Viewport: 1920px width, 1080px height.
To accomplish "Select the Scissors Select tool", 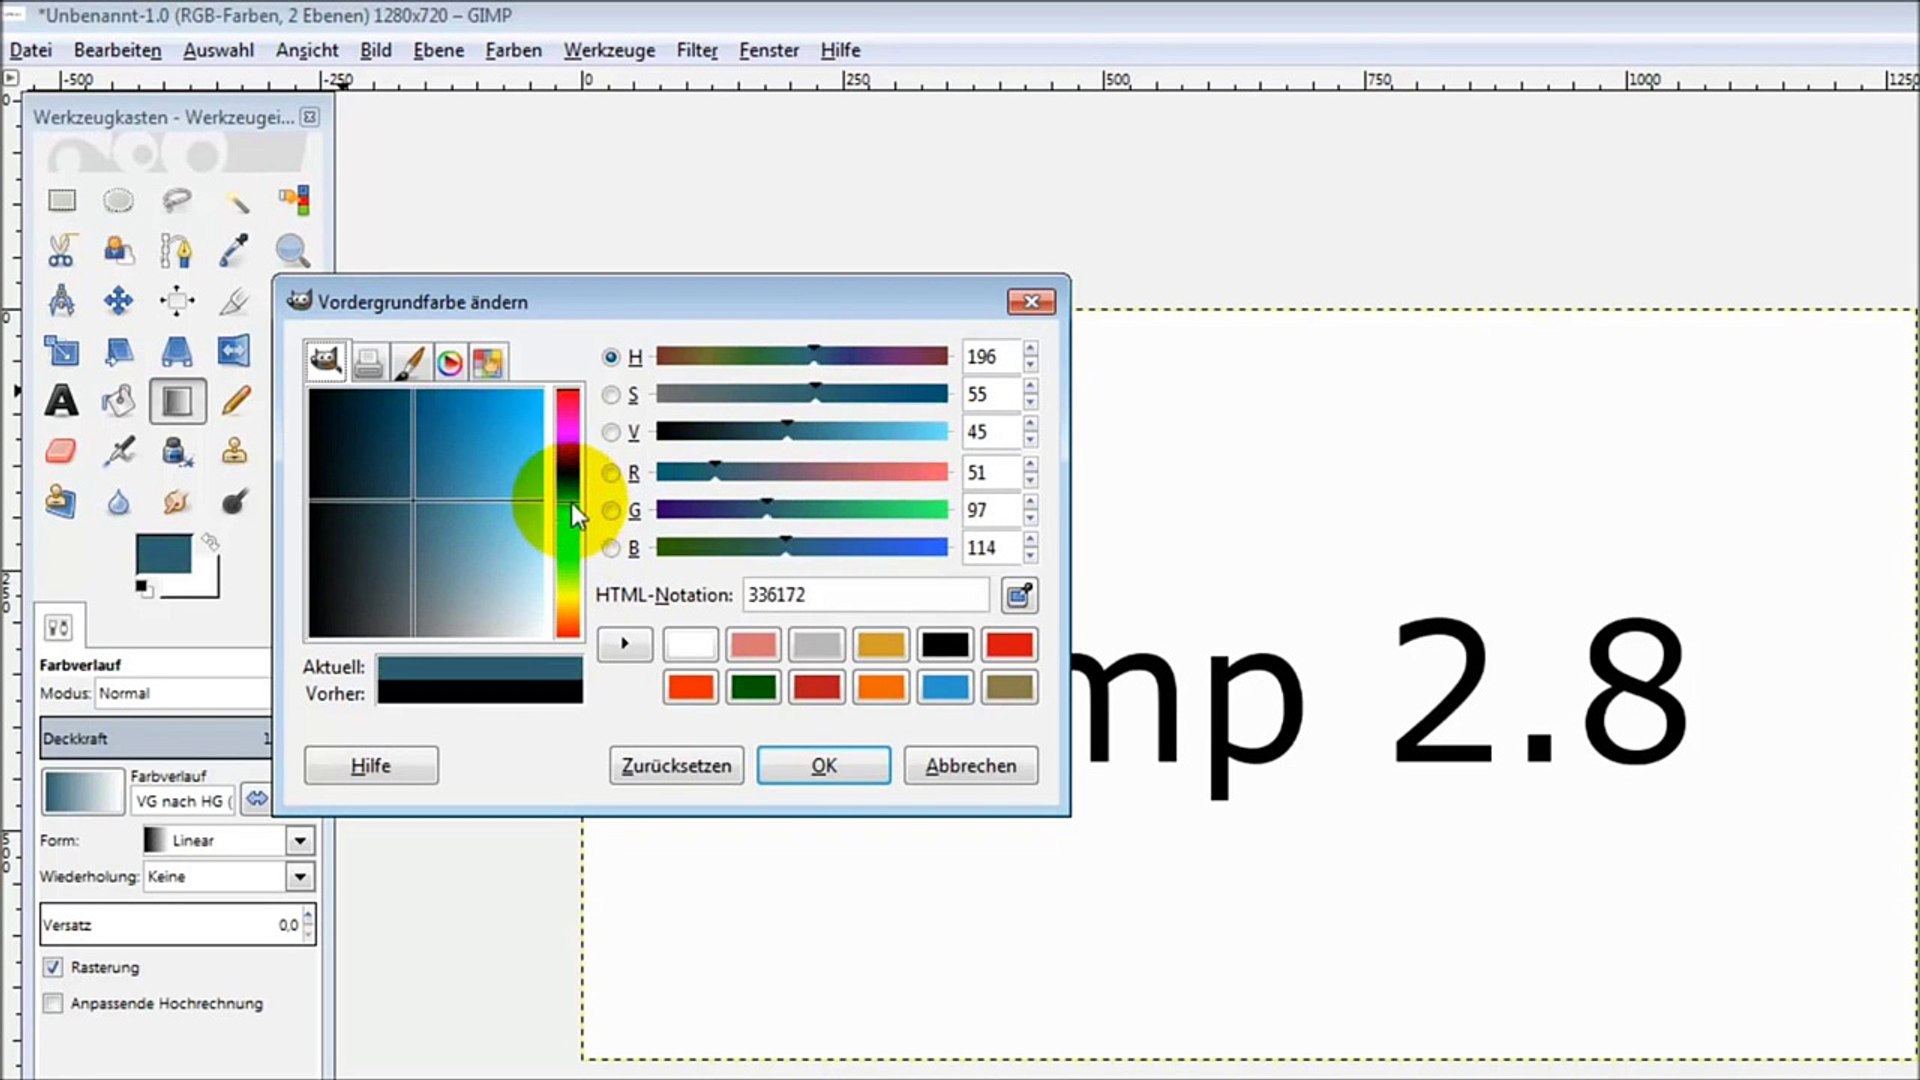I will pyautogui.click(x=62, y=250).
